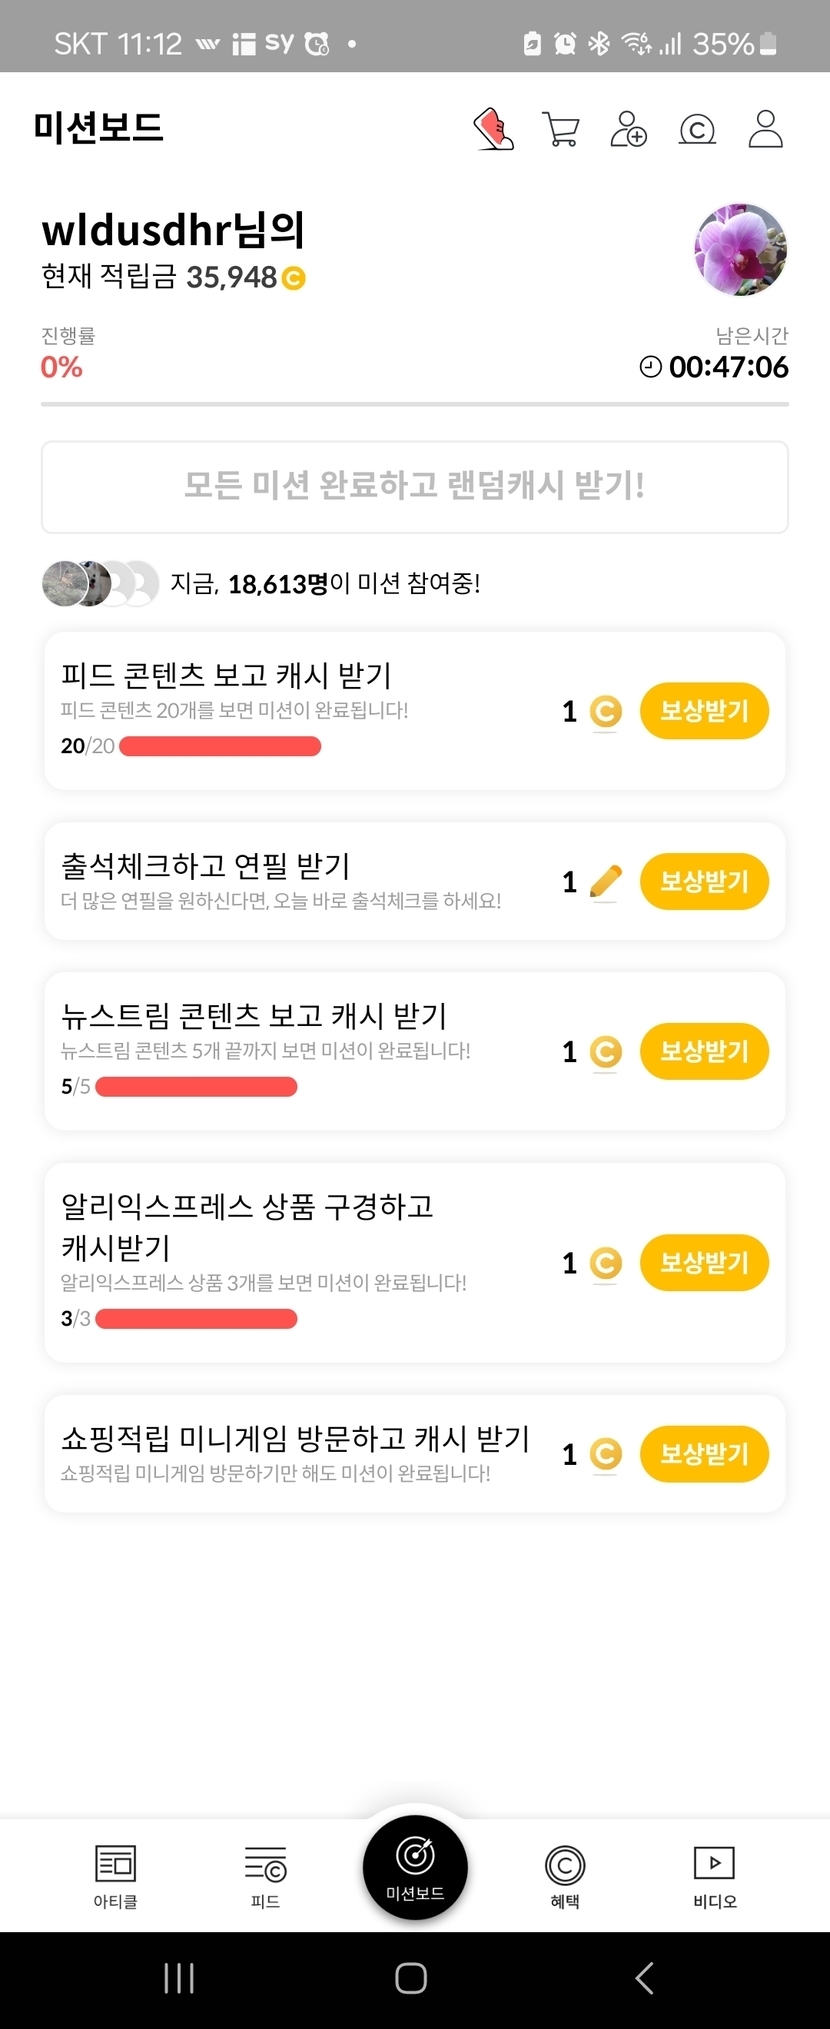Viewport: 830px width, 2029px height.
Task: Click the 피드 콘텐츠 20/20 progress bar
Action: click(220, 746)
